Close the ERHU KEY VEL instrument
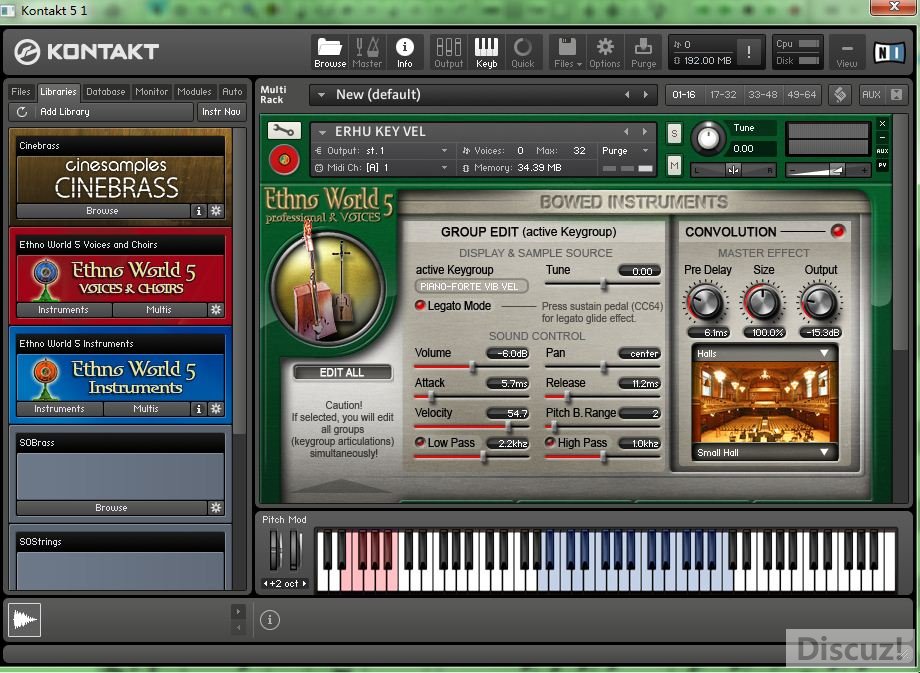920x673 pixels. coord(882,123)
